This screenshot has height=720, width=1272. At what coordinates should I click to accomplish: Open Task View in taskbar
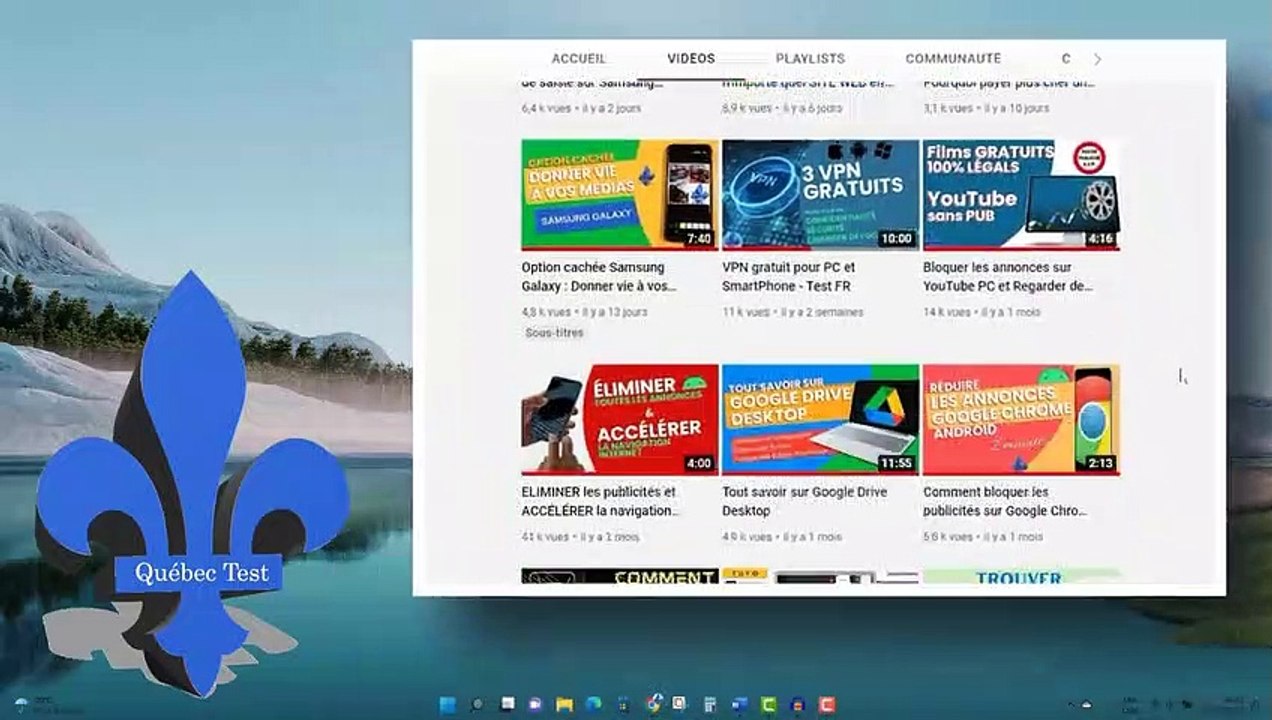(507, 704)
